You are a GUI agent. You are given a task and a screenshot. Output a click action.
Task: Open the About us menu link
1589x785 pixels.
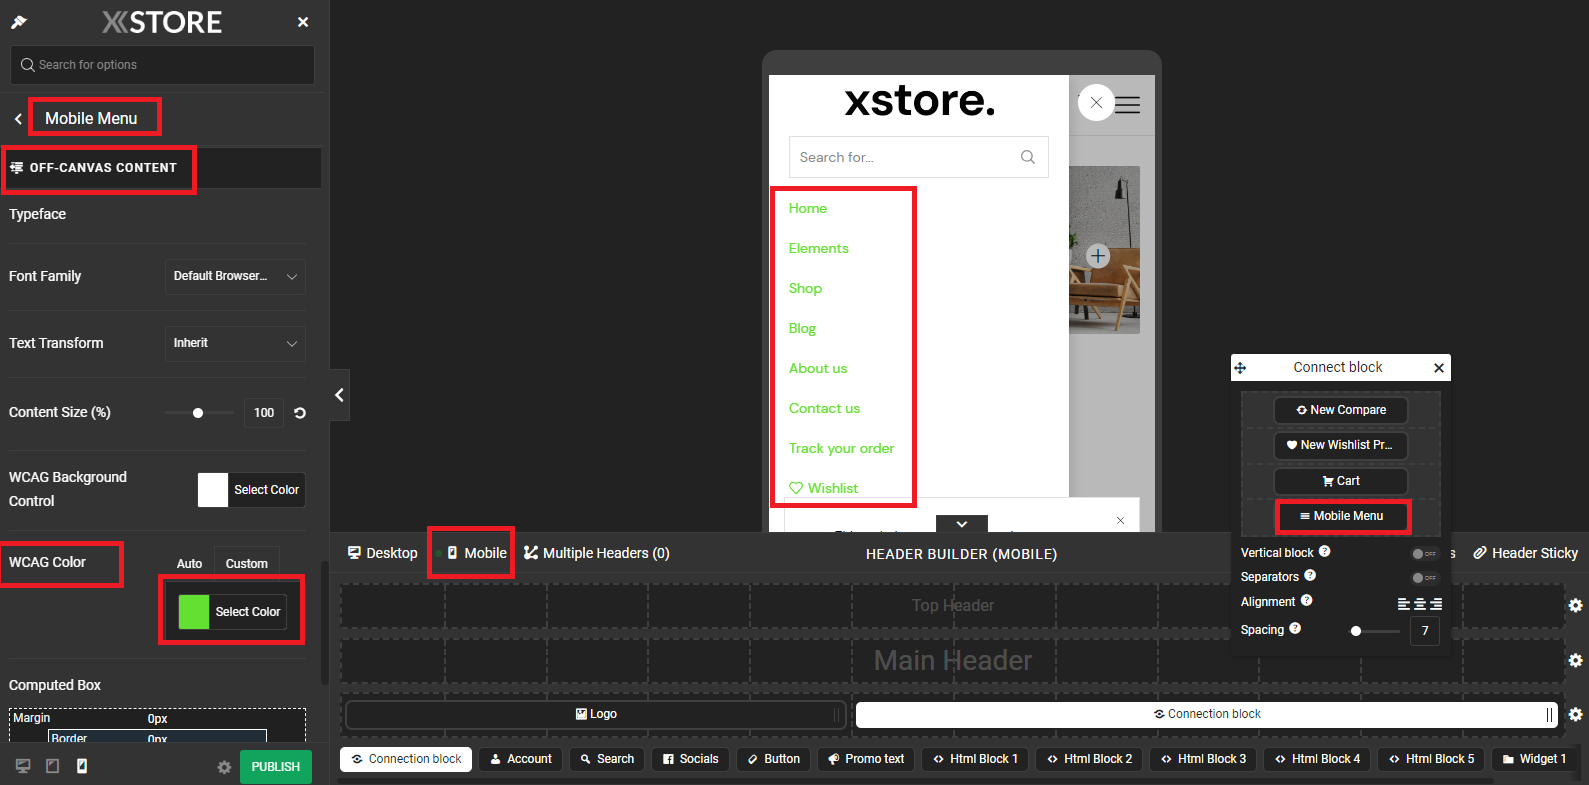pos(818,368)
